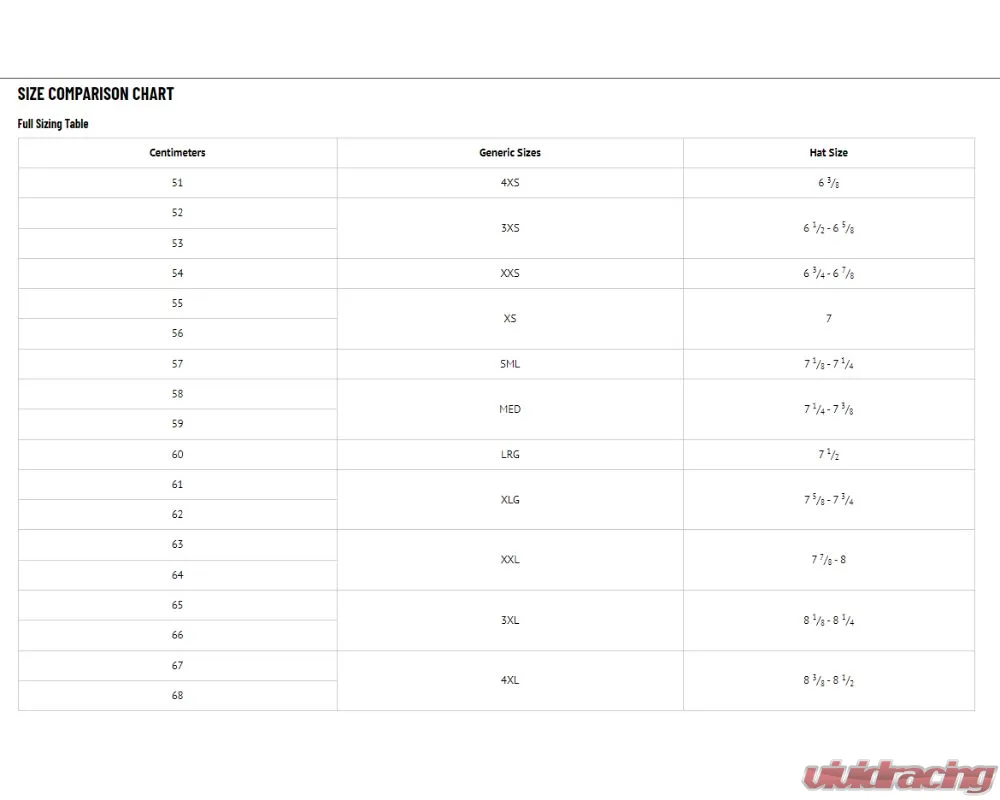This screenshot has width=1000, height=800.
Task: Select the Centimeters column header
Action: tap(177, 152)
